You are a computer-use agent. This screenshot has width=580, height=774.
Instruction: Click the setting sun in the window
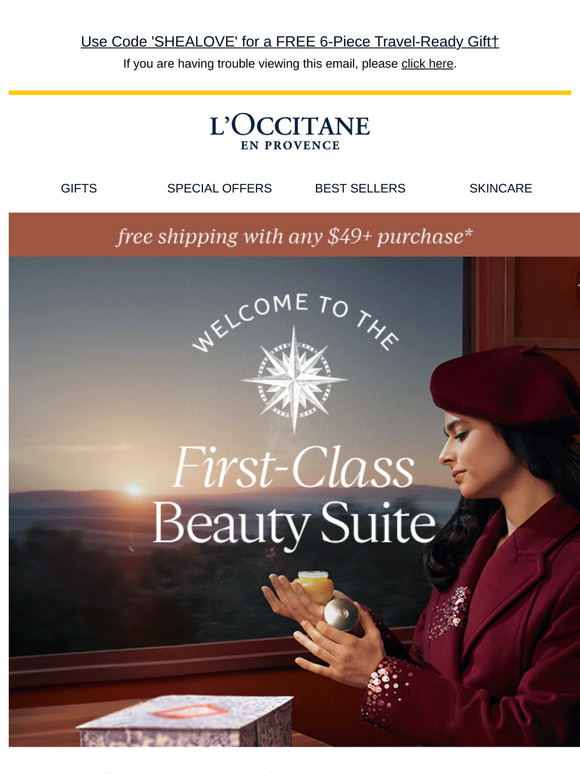134,490
